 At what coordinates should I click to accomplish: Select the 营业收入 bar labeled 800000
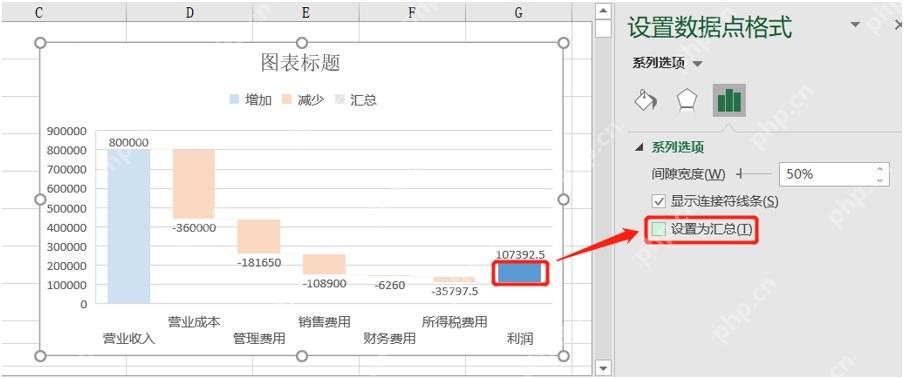129,226
